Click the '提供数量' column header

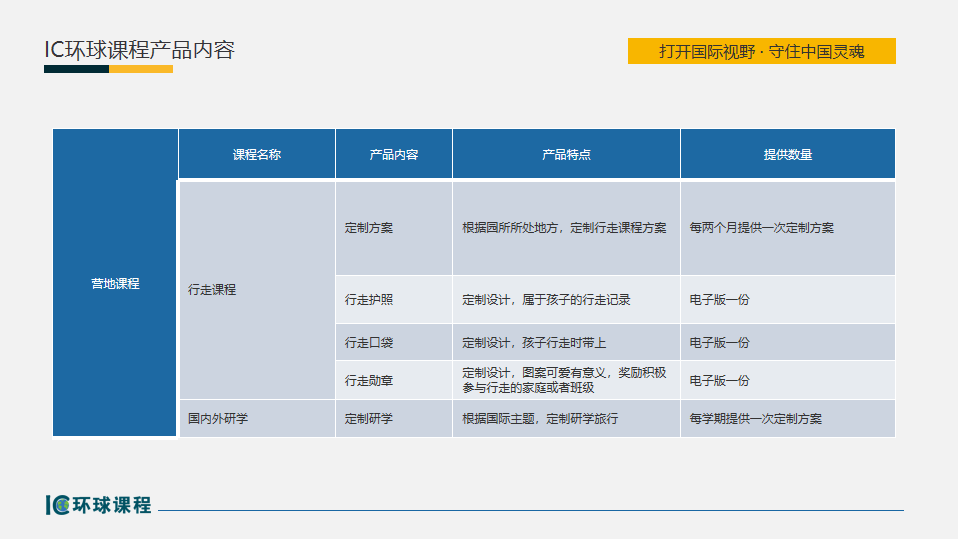788,154
